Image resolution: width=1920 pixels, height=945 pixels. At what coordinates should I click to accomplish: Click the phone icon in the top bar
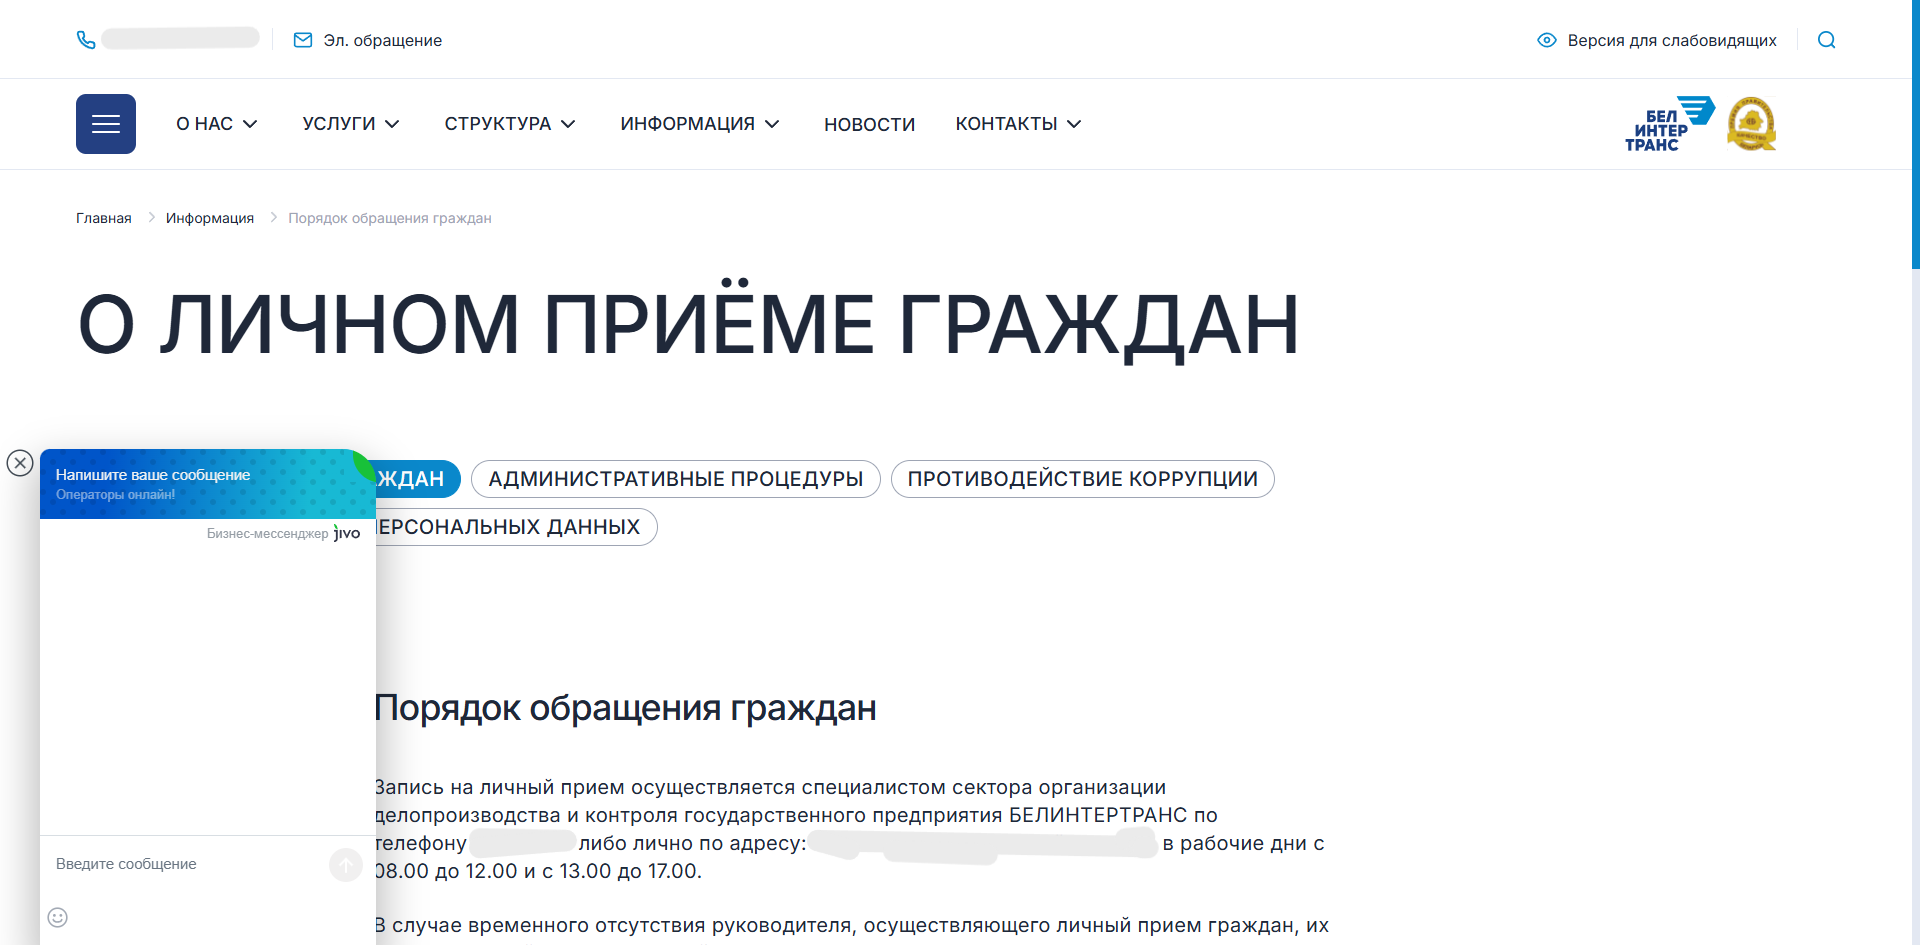(86, 40)
